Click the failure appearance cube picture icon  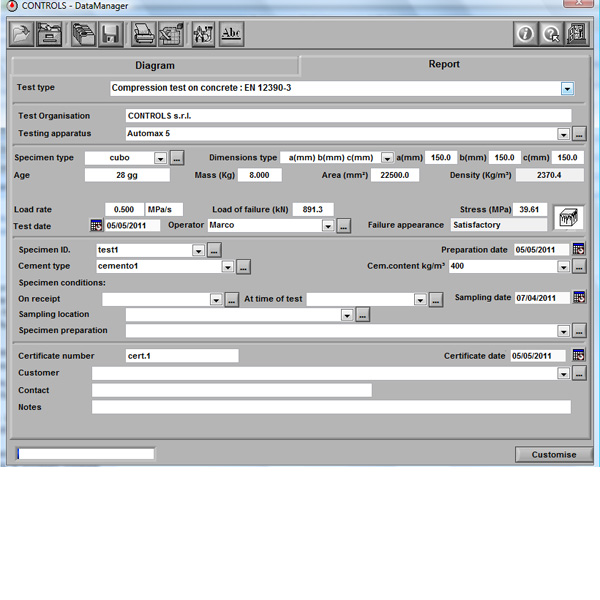pyautogui.click(x=569, y=218)
